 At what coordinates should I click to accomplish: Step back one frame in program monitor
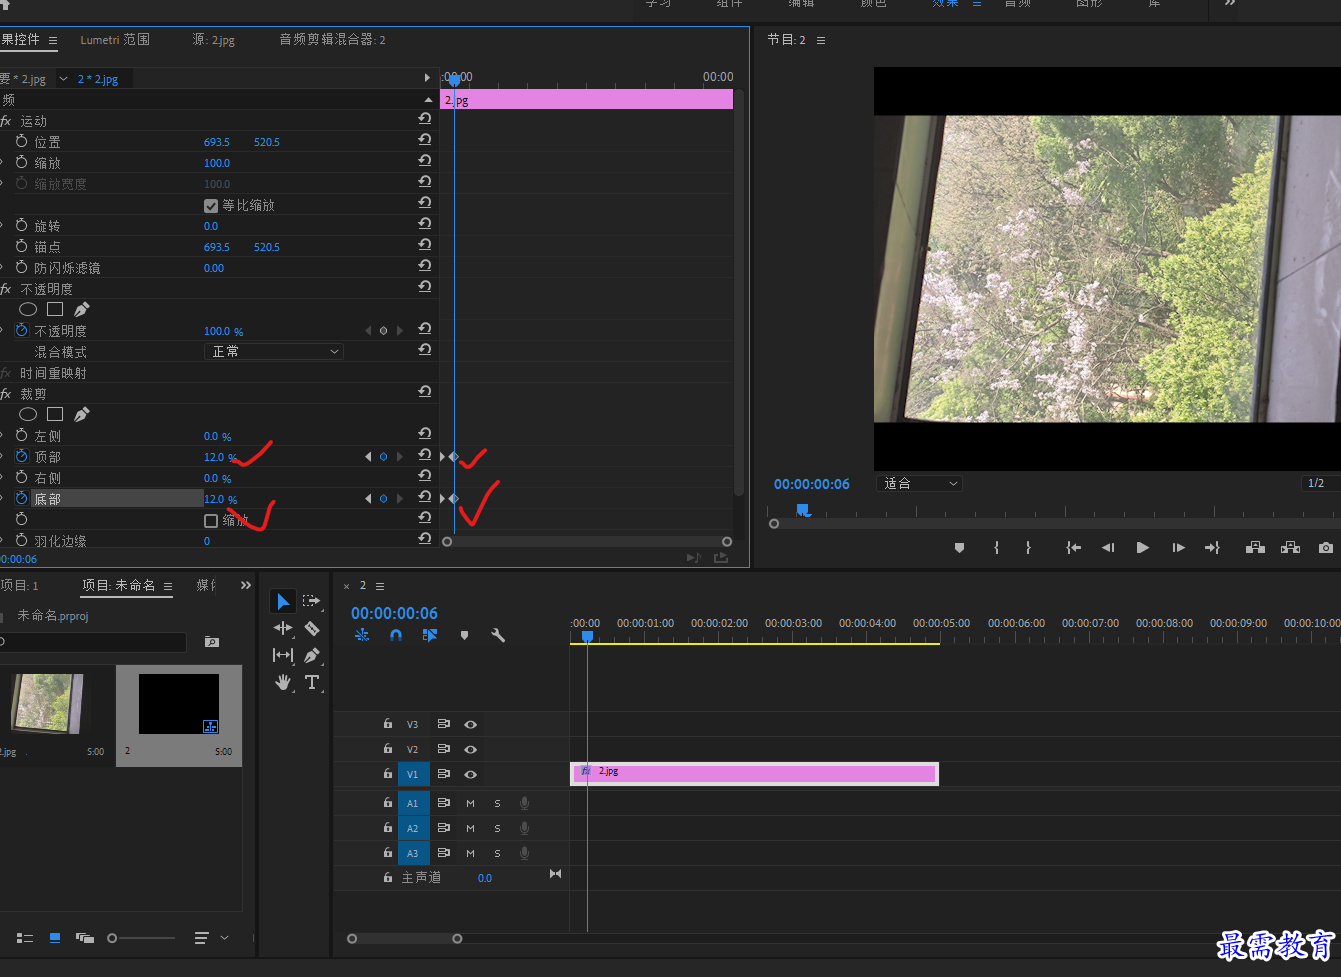[x=1108, y=547]
